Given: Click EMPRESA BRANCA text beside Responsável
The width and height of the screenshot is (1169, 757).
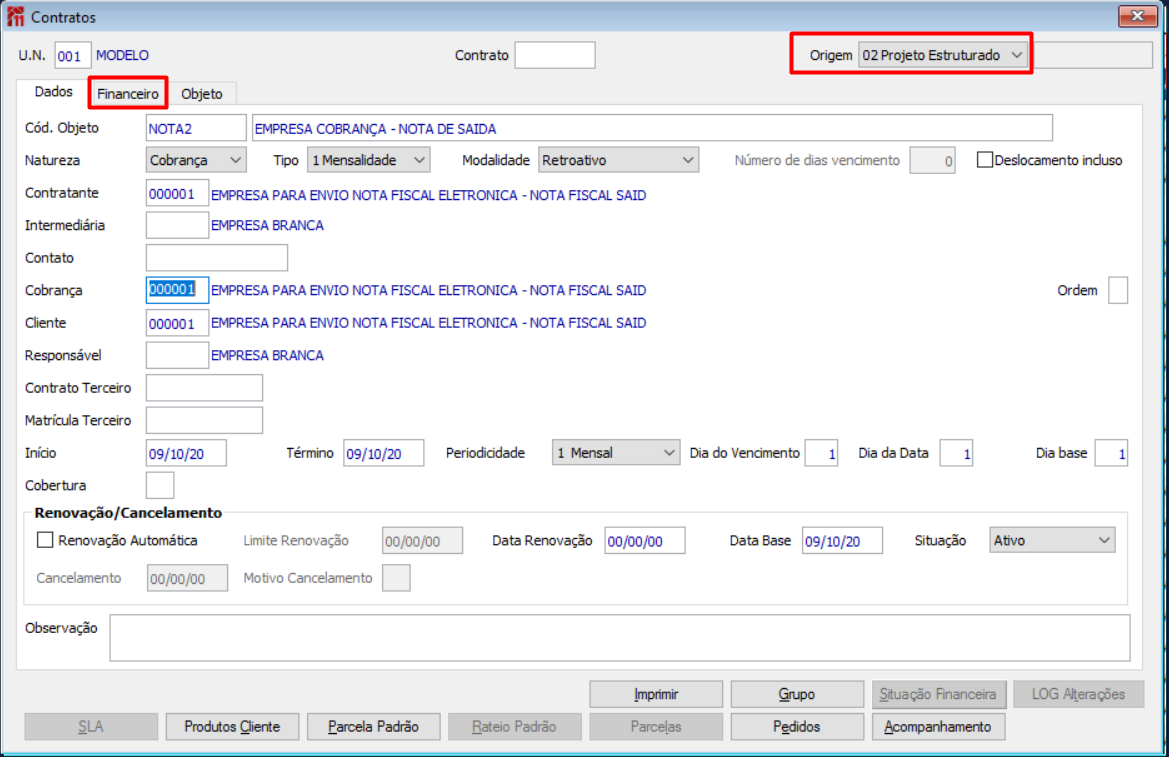Looking at the screenshot, I should coord(267,355).
